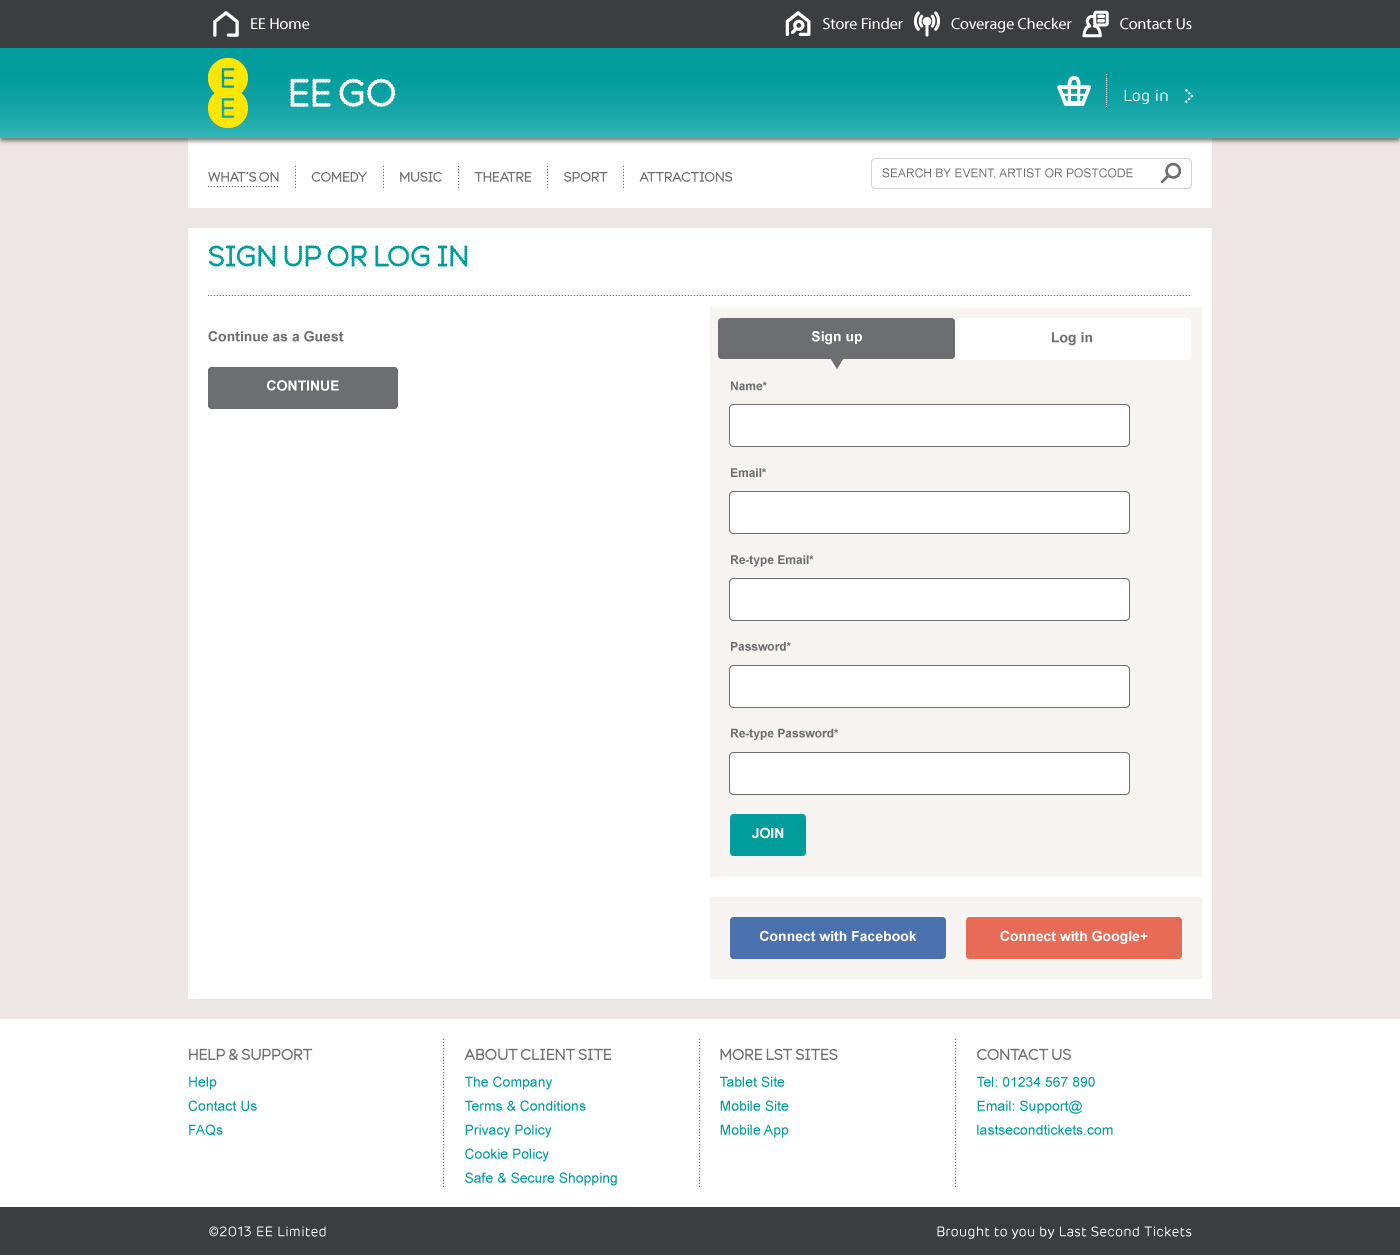The width and height of the screenshot is (1400, 1255).
Task: Open the What's On menu
Action: (x=243, y=177)
